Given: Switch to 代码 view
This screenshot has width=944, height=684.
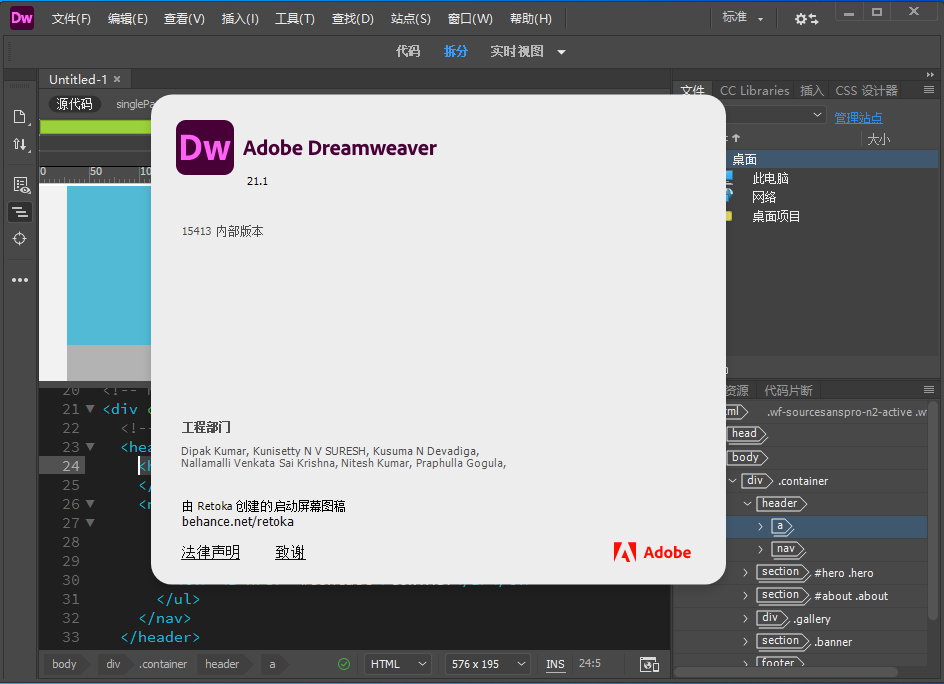Looking at the screenshot, I should 408,51.
